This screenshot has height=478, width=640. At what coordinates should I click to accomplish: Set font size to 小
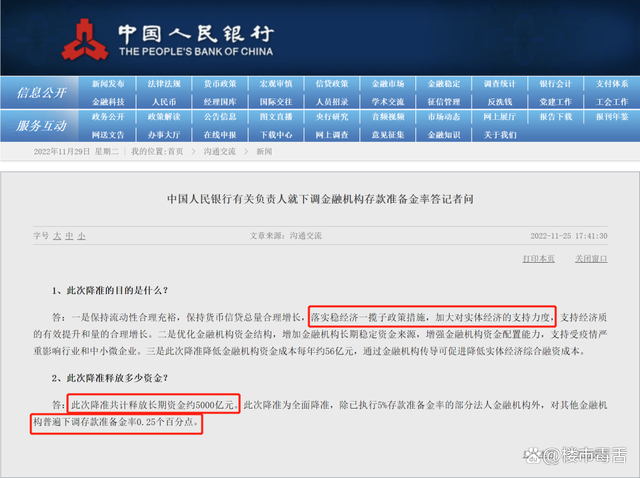(81, 236)
